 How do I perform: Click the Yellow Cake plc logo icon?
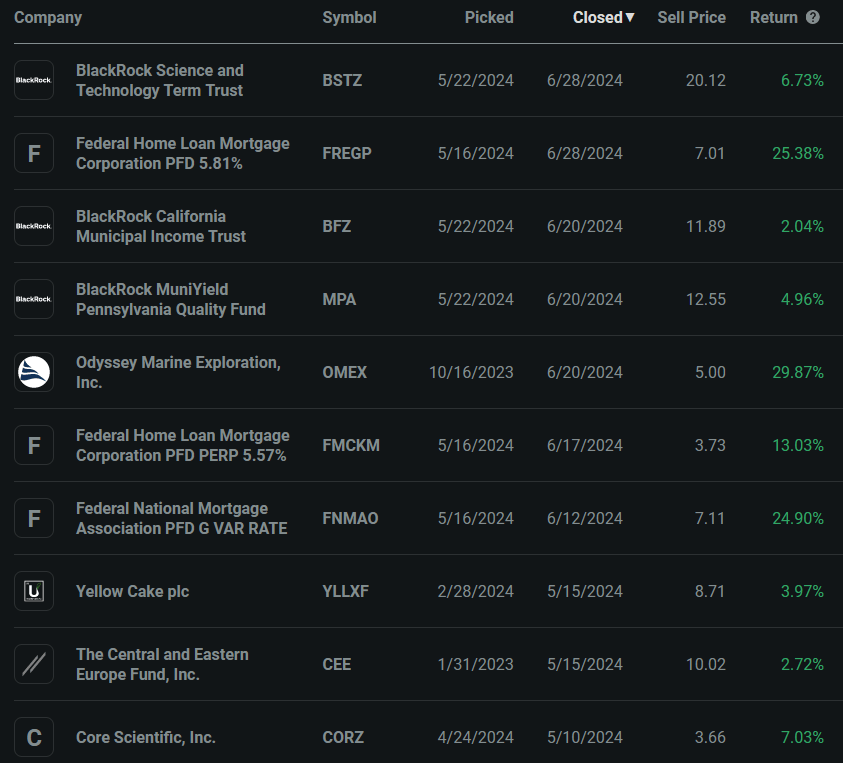tap(34, 591)
